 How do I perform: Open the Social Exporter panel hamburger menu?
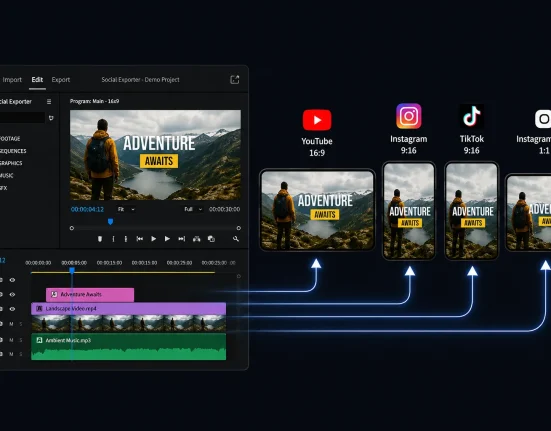(x=49, y=102)
